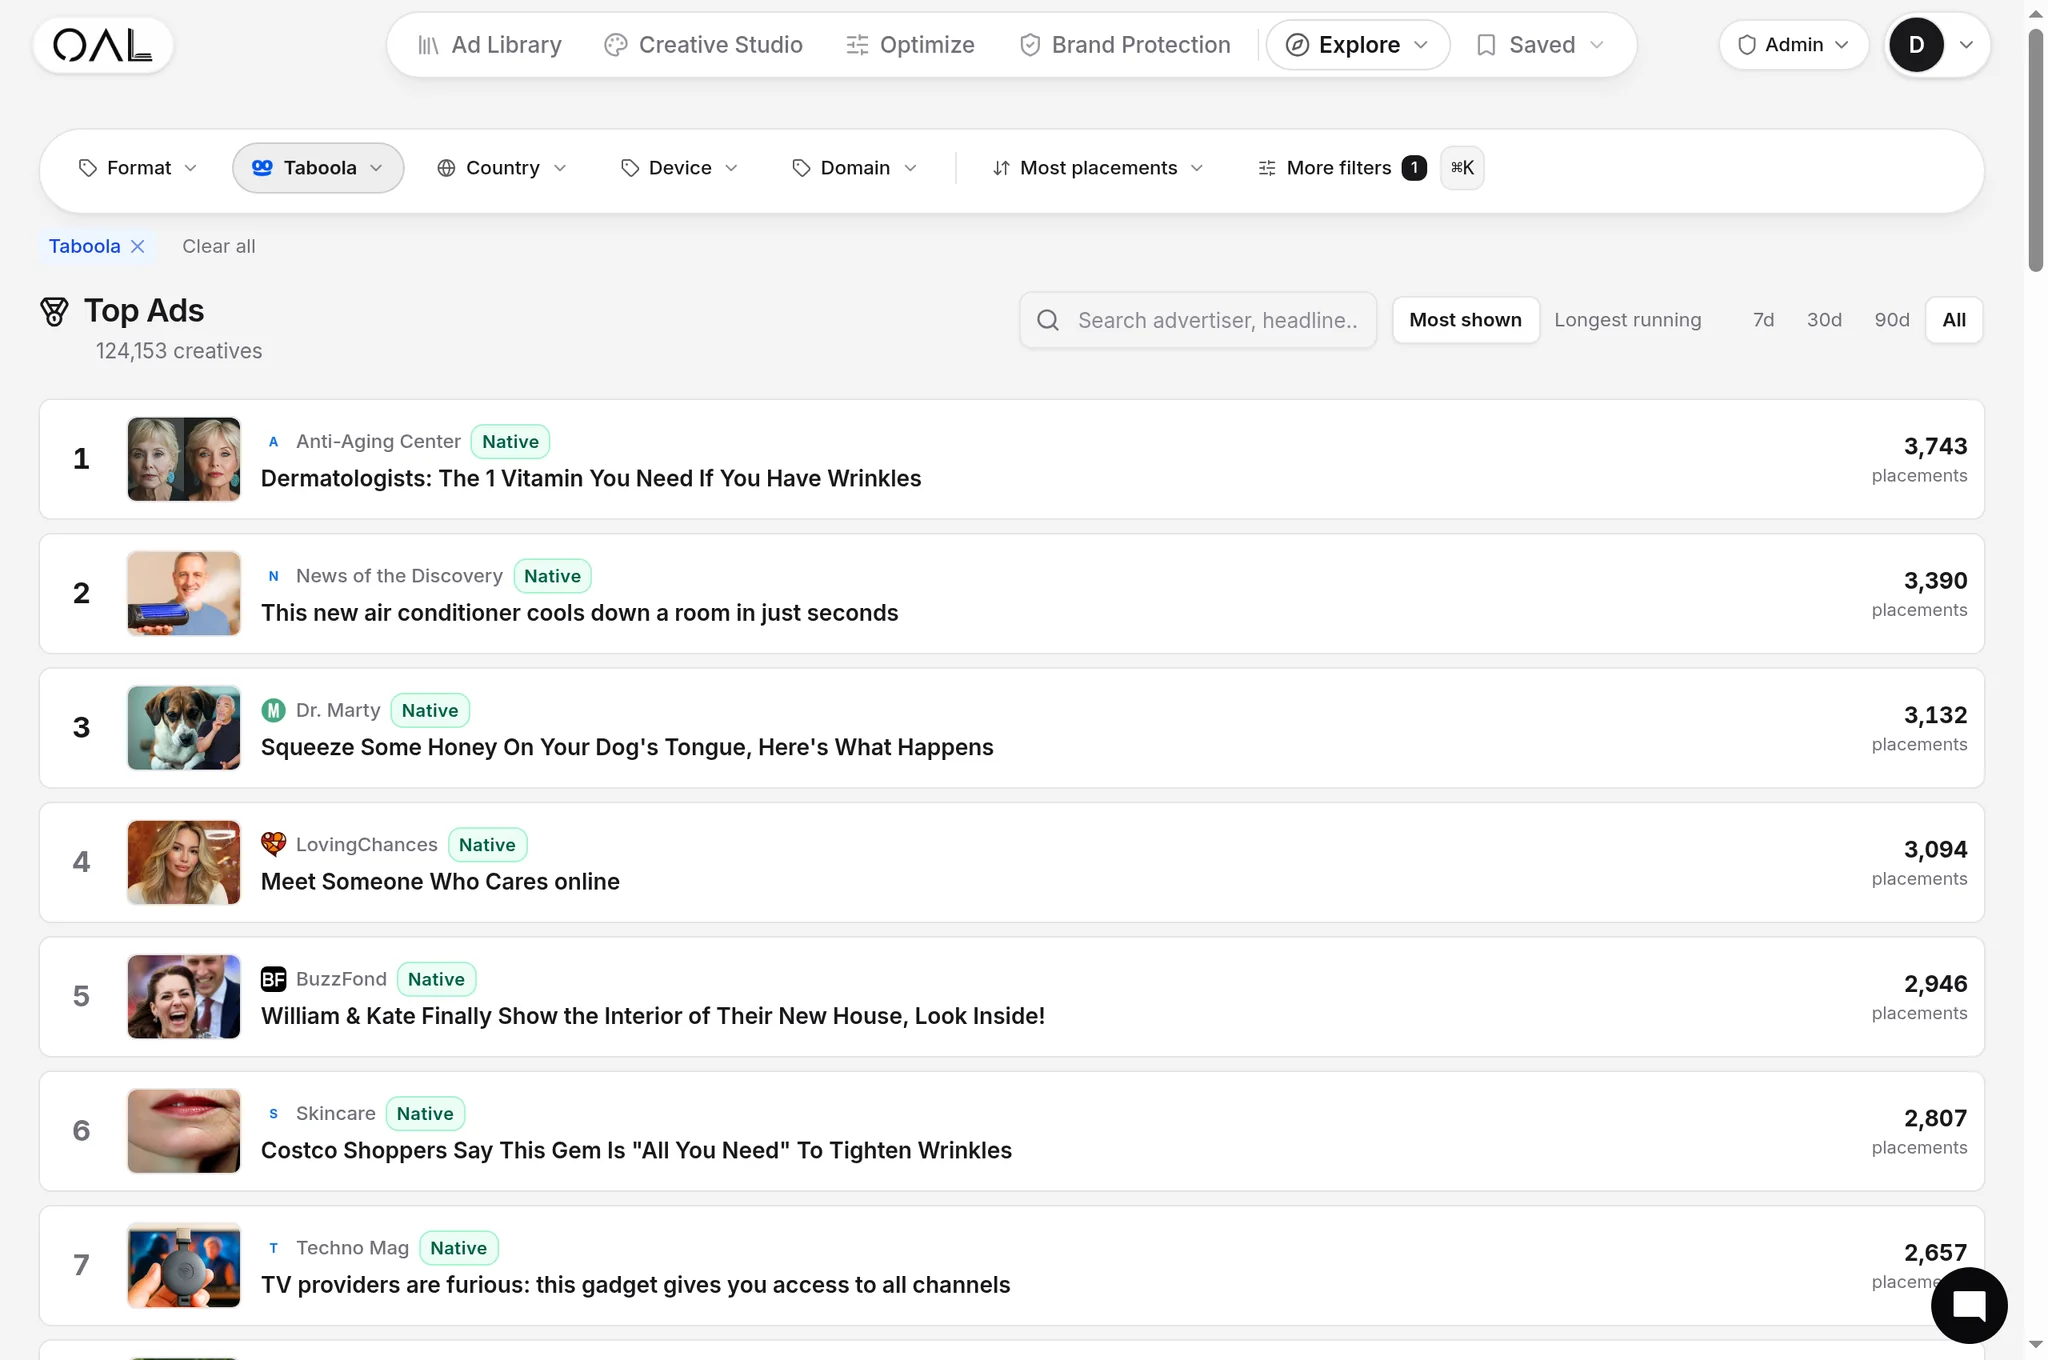Select the 90d time range
Image resolution: width=2048 pixels, height=1360 pixels.
click(x=1891, y=320)
